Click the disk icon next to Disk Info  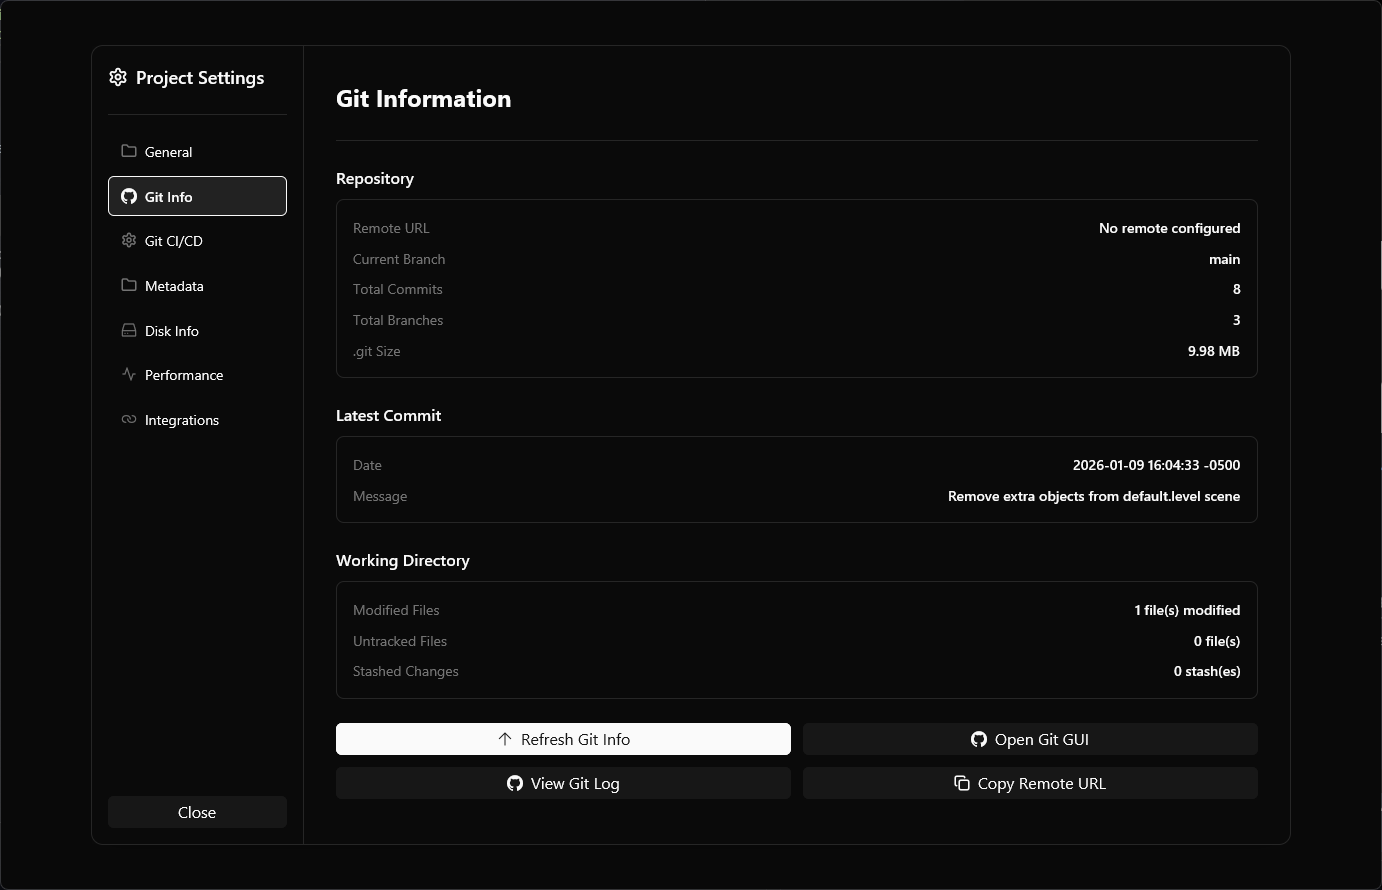coord(129,330)
